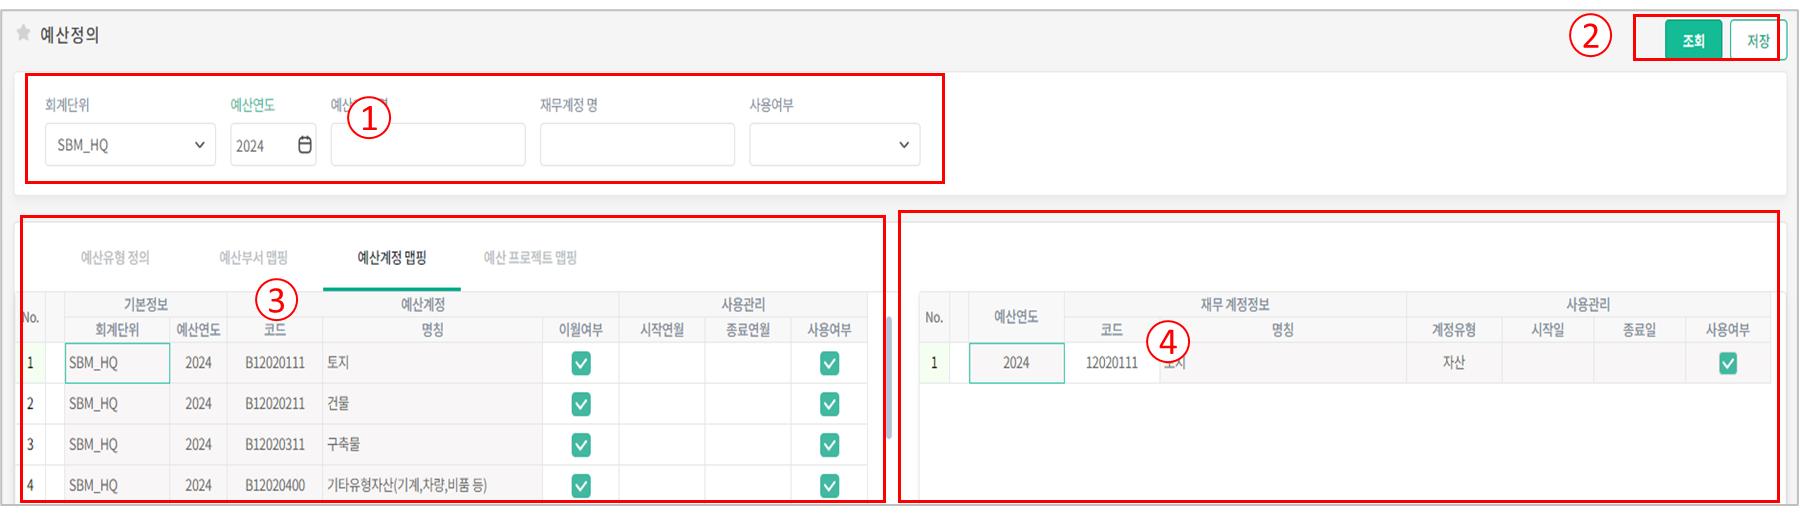Select the SBM_HQ cell in row 1
1799x506 pixels.
pyautogui.click(x=117, y=363)
